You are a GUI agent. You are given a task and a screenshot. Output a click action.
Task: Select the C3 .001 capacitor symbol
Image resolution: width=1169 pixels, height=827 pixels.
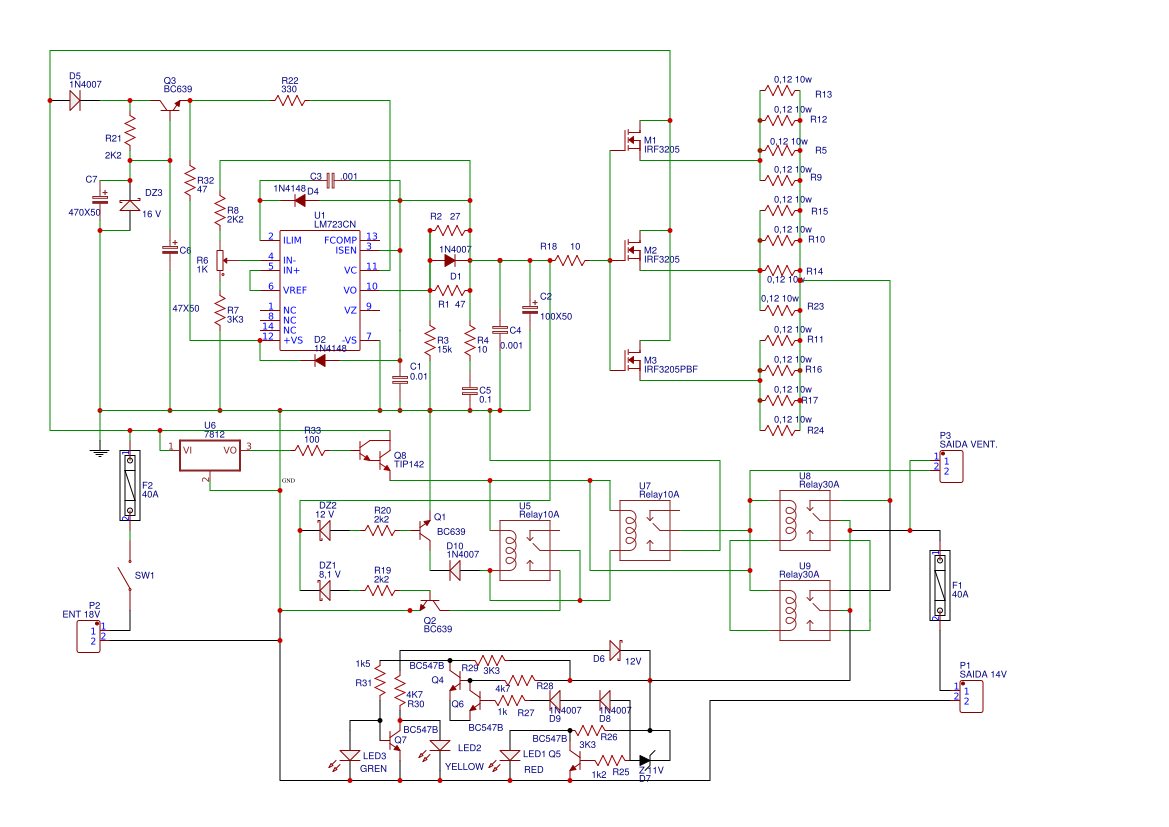pos(330,180)
